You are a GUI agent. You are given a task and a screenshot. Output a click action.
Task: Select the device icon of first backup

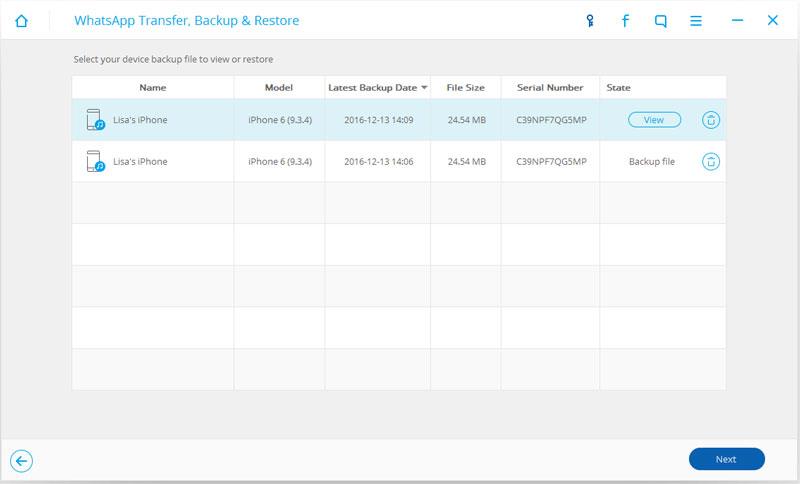97,120
